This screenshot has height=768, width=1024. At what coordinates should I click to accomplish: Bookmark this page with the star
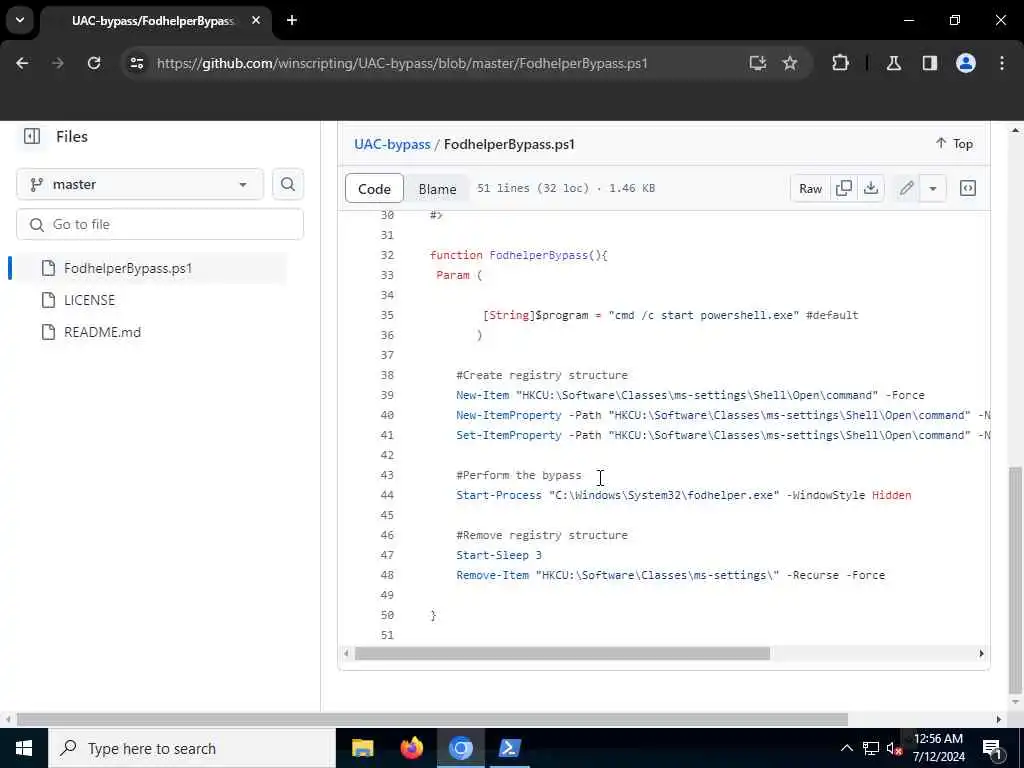coord(790,63)
